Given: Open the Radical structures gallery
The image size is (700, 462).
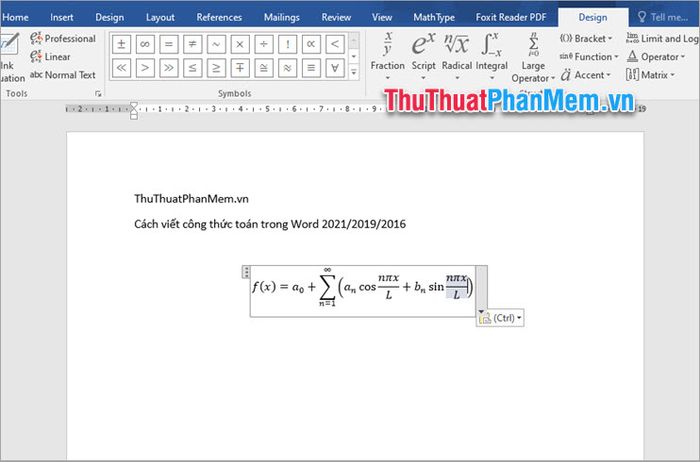Looking at the screenshot, I should 457,56.
